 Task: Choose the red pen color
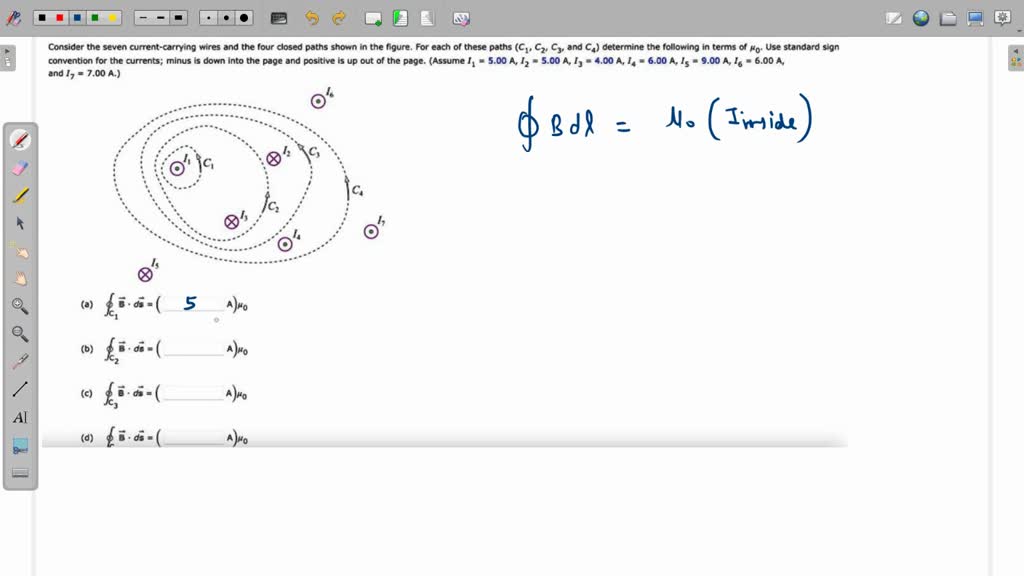click(x=60, y=18)
